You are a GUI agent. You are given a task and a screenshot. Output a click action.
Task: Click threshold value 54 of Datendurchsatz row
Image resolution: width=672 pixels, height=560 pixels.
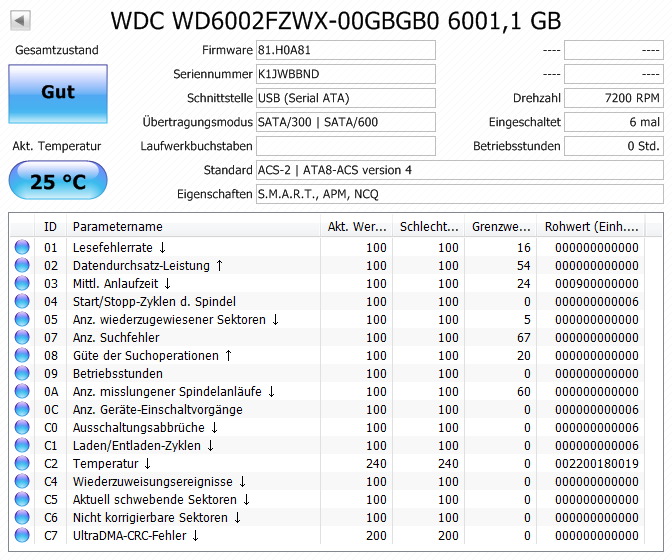pyautogui.click(x=523, y=266)
